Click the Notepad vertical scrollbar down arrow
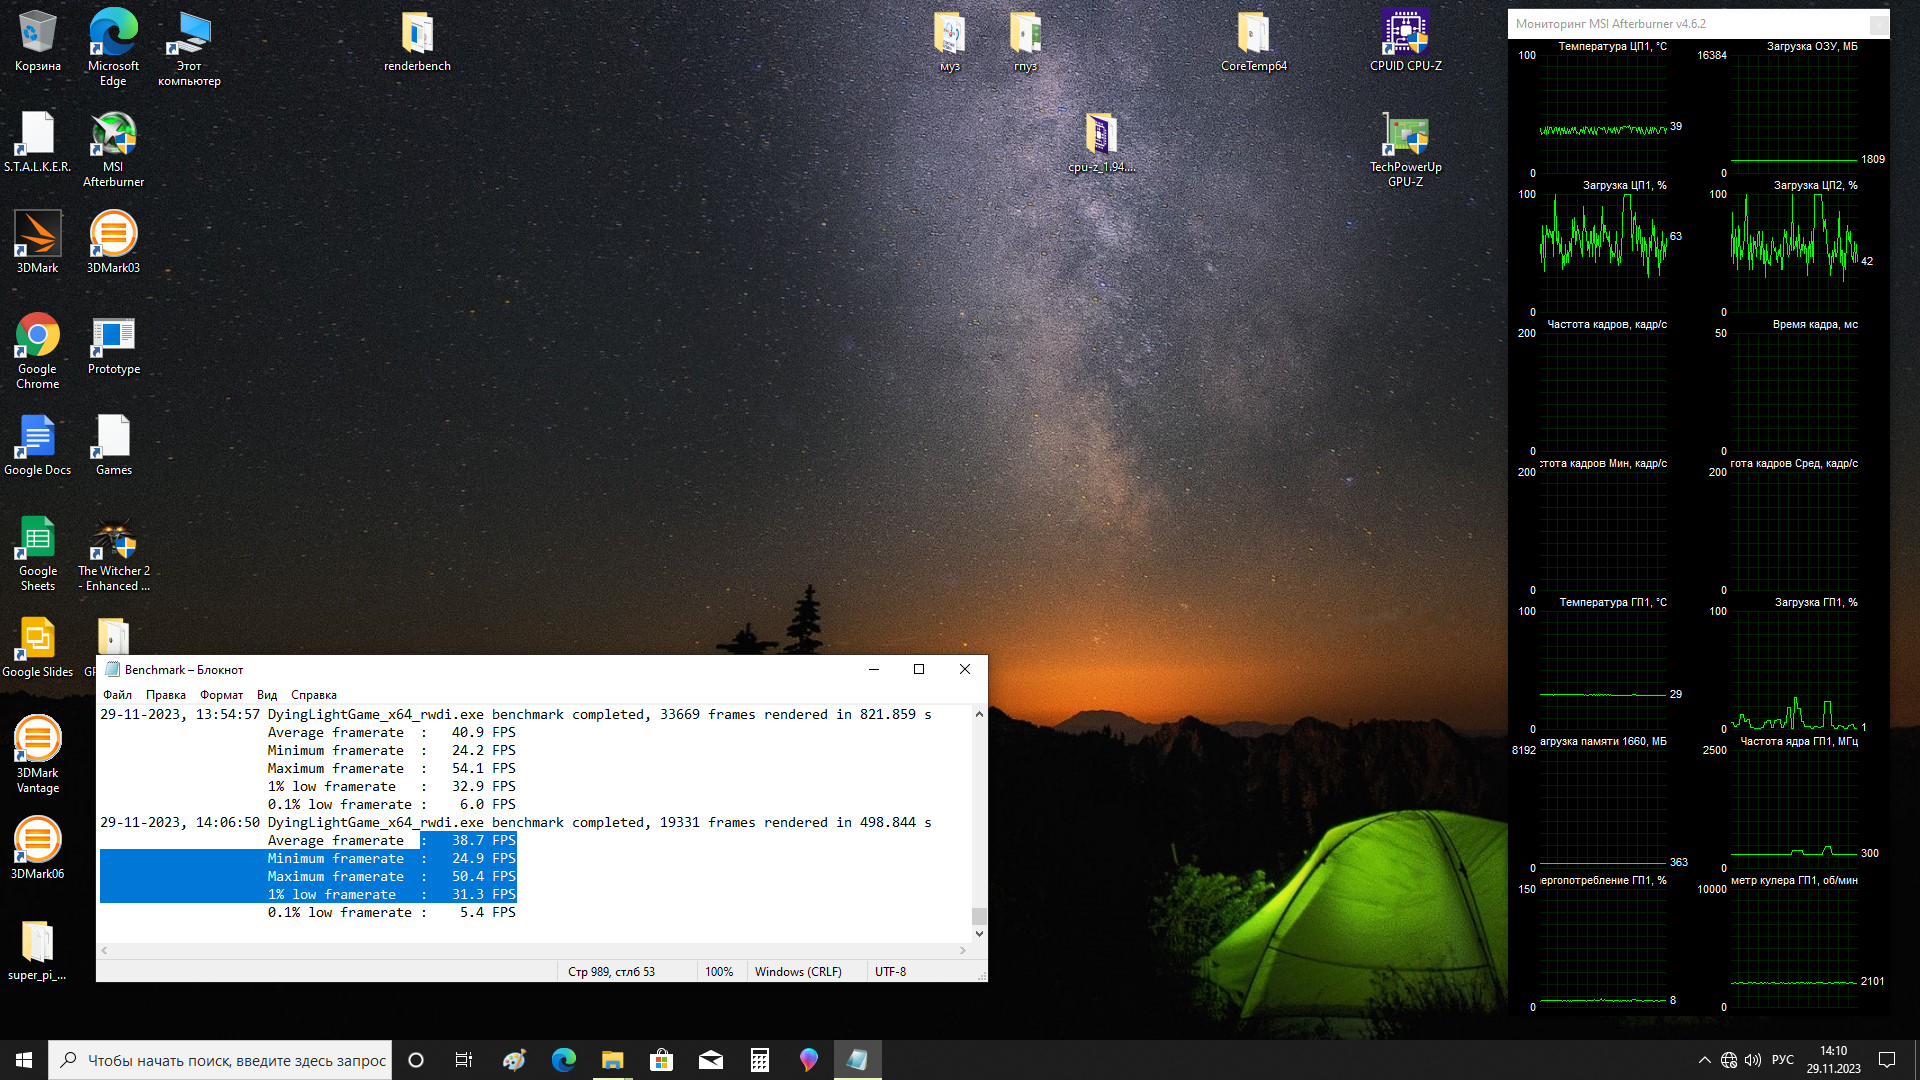 [x=979, y=934]
